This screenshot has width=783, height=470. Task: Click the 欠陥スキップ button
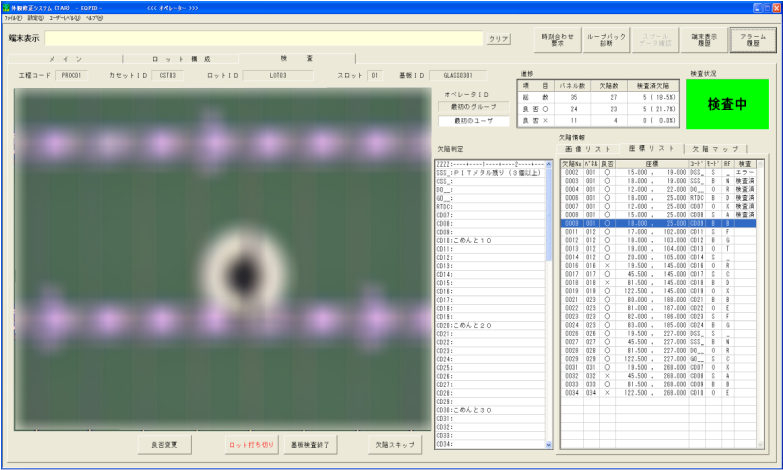point(394,442)
